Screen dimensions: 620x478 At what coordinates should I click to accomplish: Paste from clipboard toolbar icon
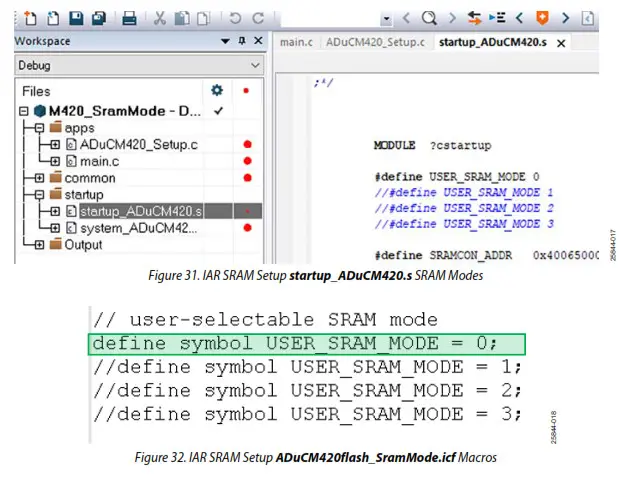(203, 18)
